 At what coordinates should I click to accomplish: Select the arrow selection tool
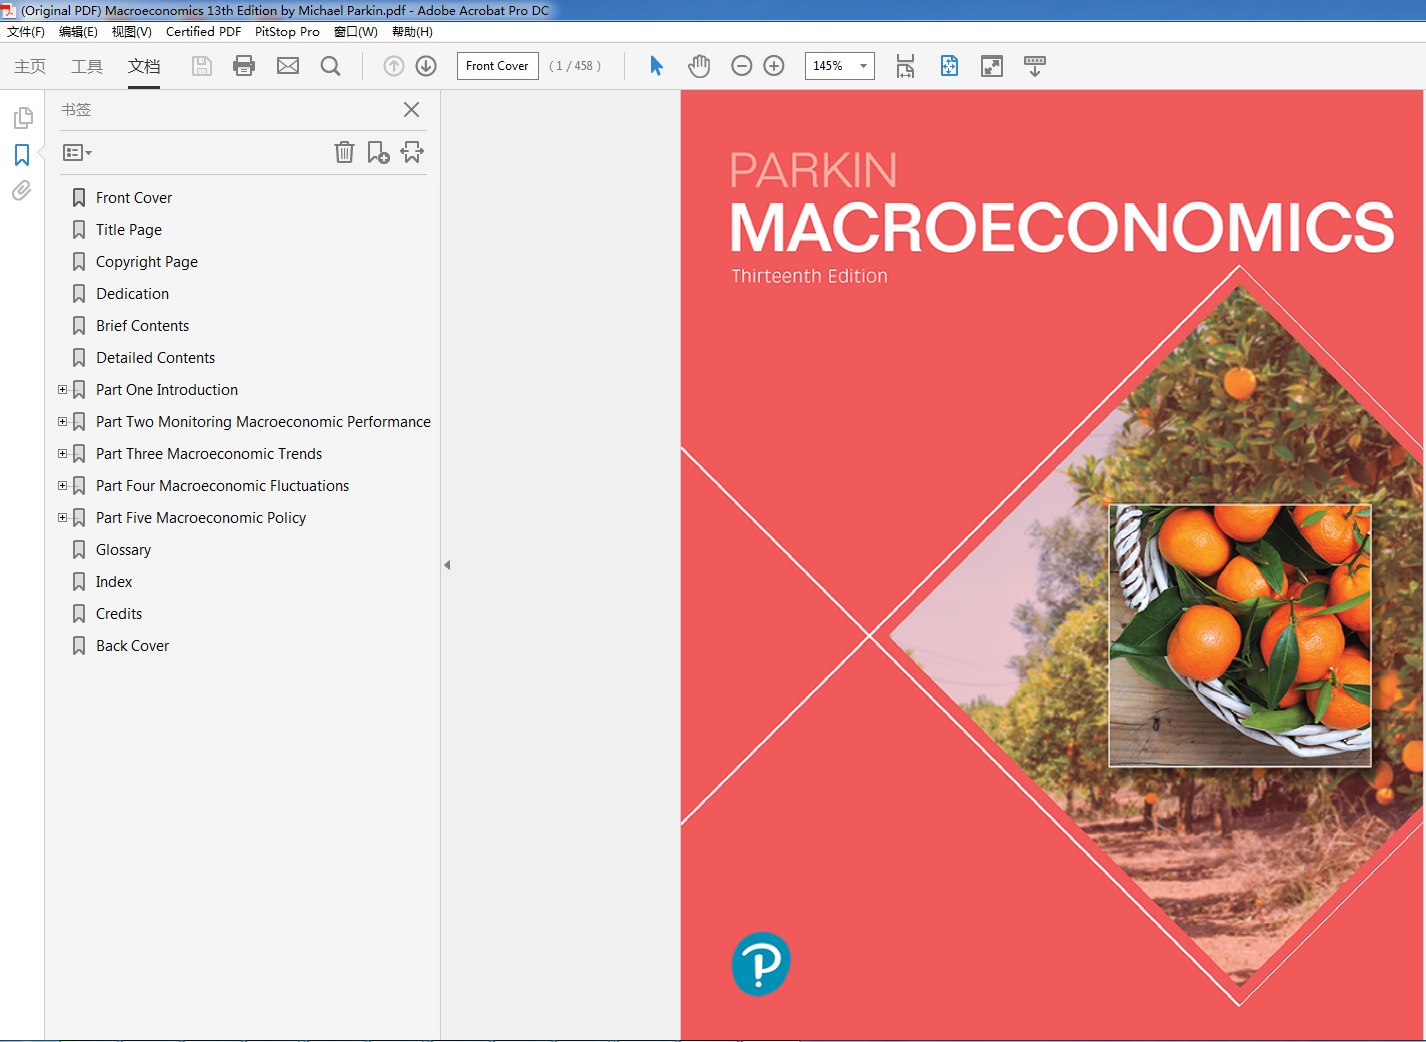coord(656,66)
